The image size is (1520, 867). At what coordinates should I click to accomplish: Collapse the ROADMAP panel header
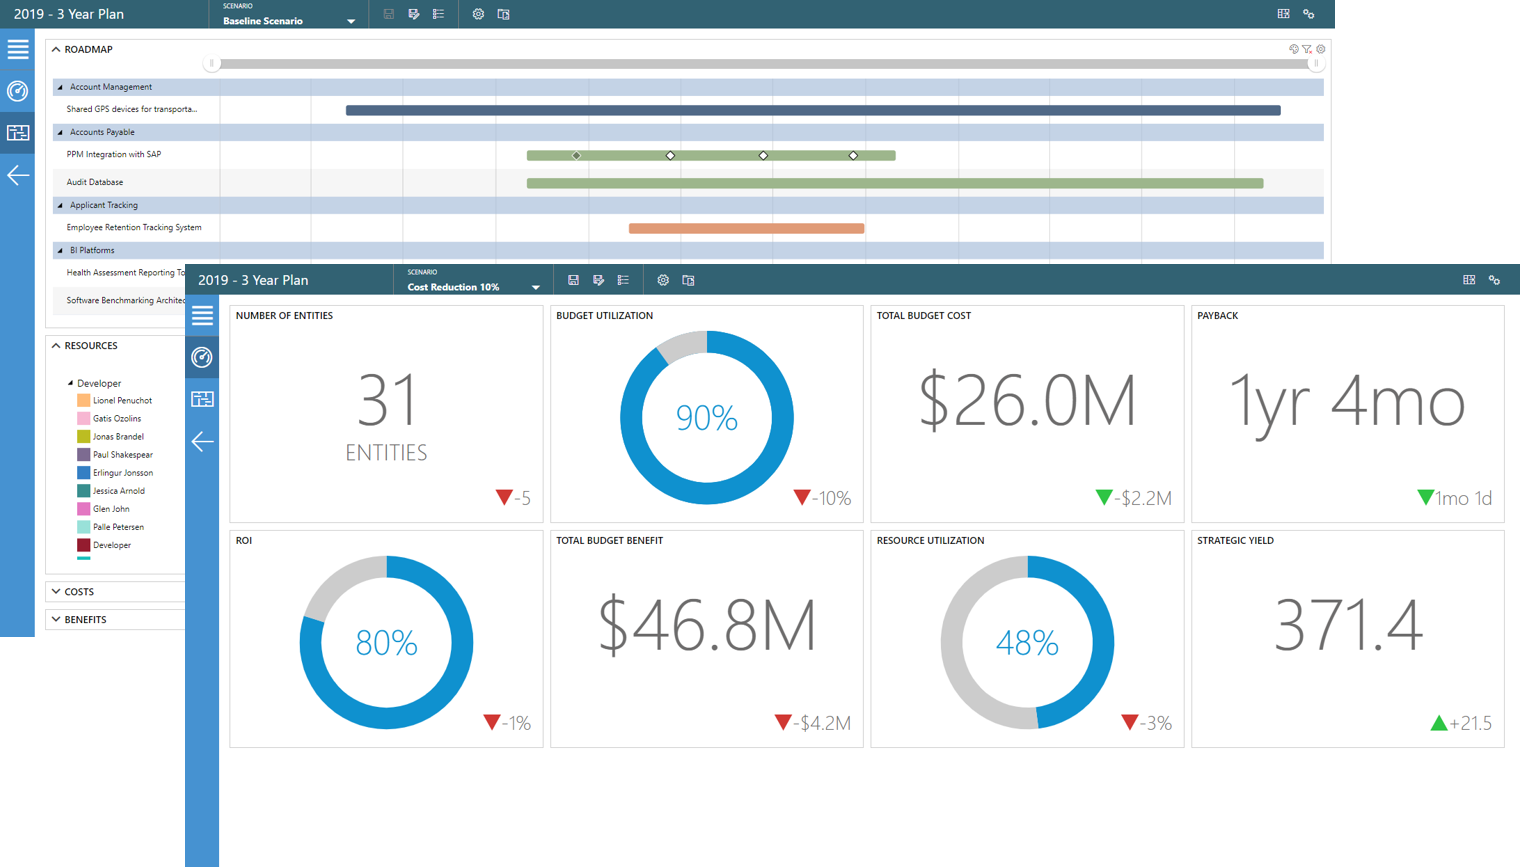[x=55, y=48]
